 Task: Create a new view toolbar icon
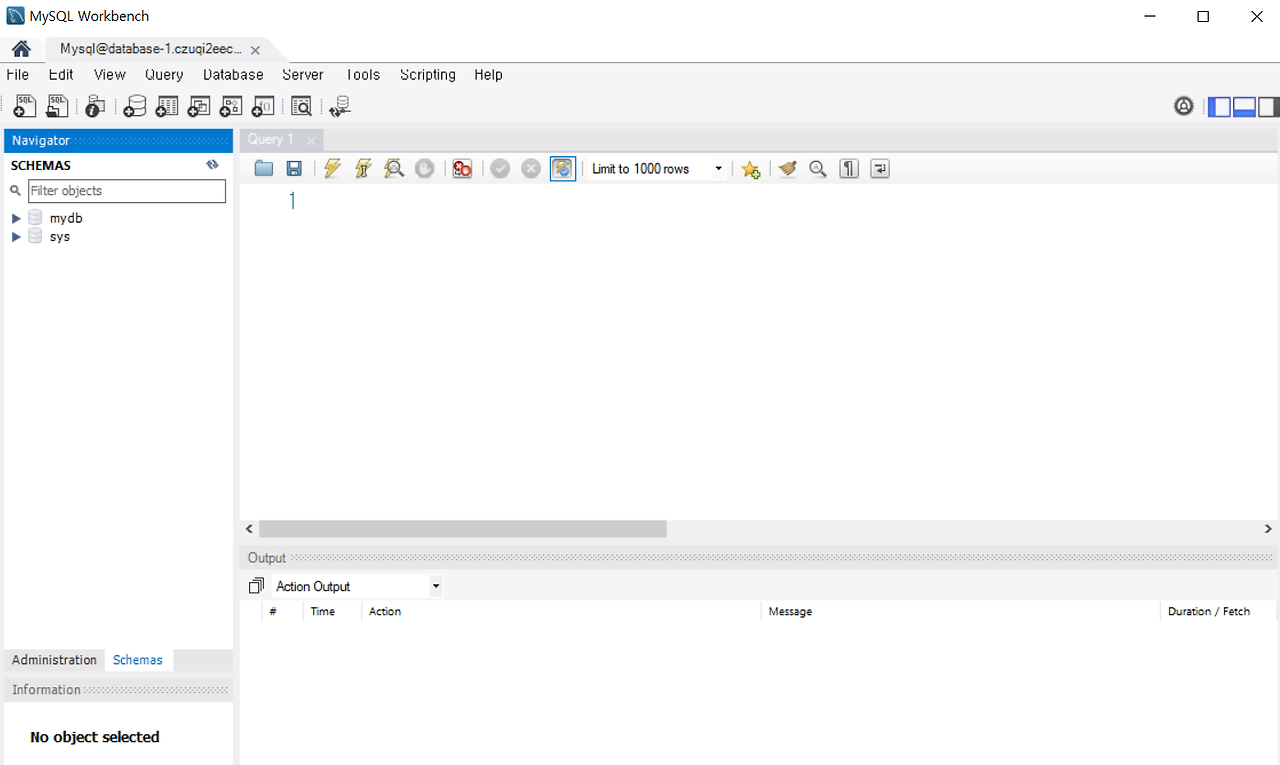coord(199,106)
